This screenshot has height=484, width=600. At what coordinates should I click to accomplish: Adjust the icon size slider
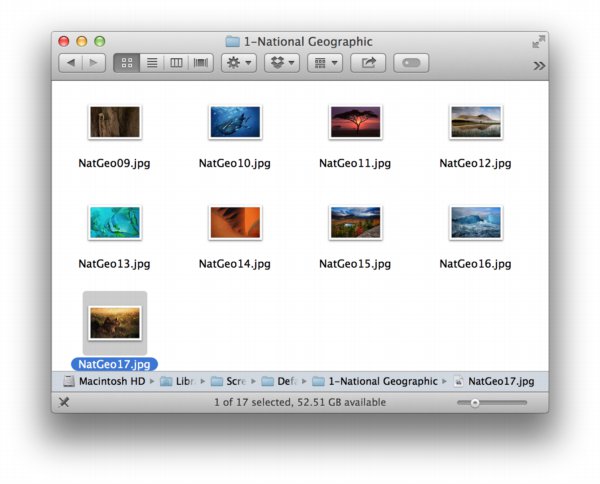475,402
